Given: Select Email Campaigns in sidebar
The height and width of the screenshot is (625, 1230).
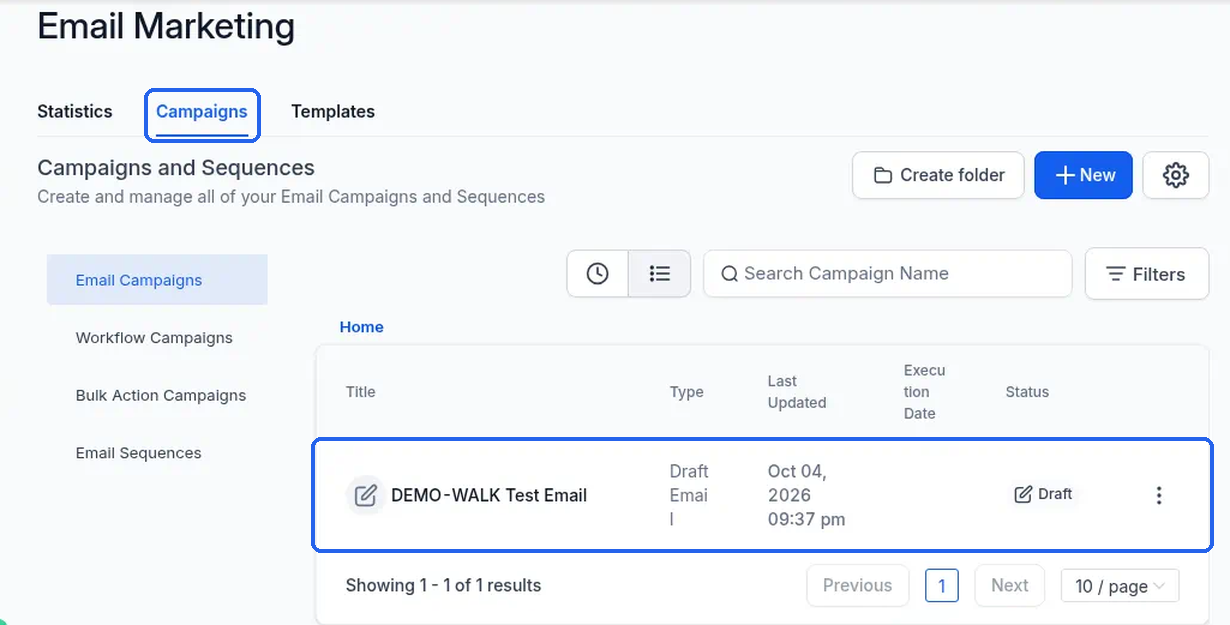Looking at the screenshot, I should tap(157, 280).
